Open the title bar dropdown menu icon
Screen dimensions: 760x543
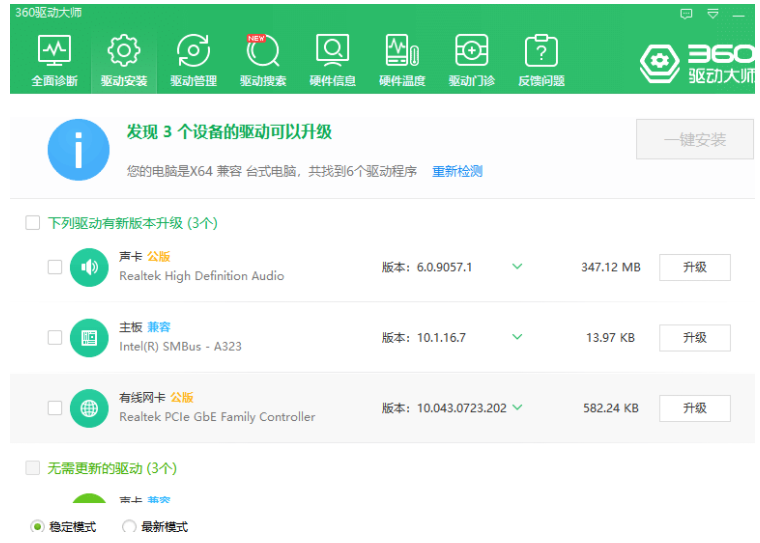(712, 14)
